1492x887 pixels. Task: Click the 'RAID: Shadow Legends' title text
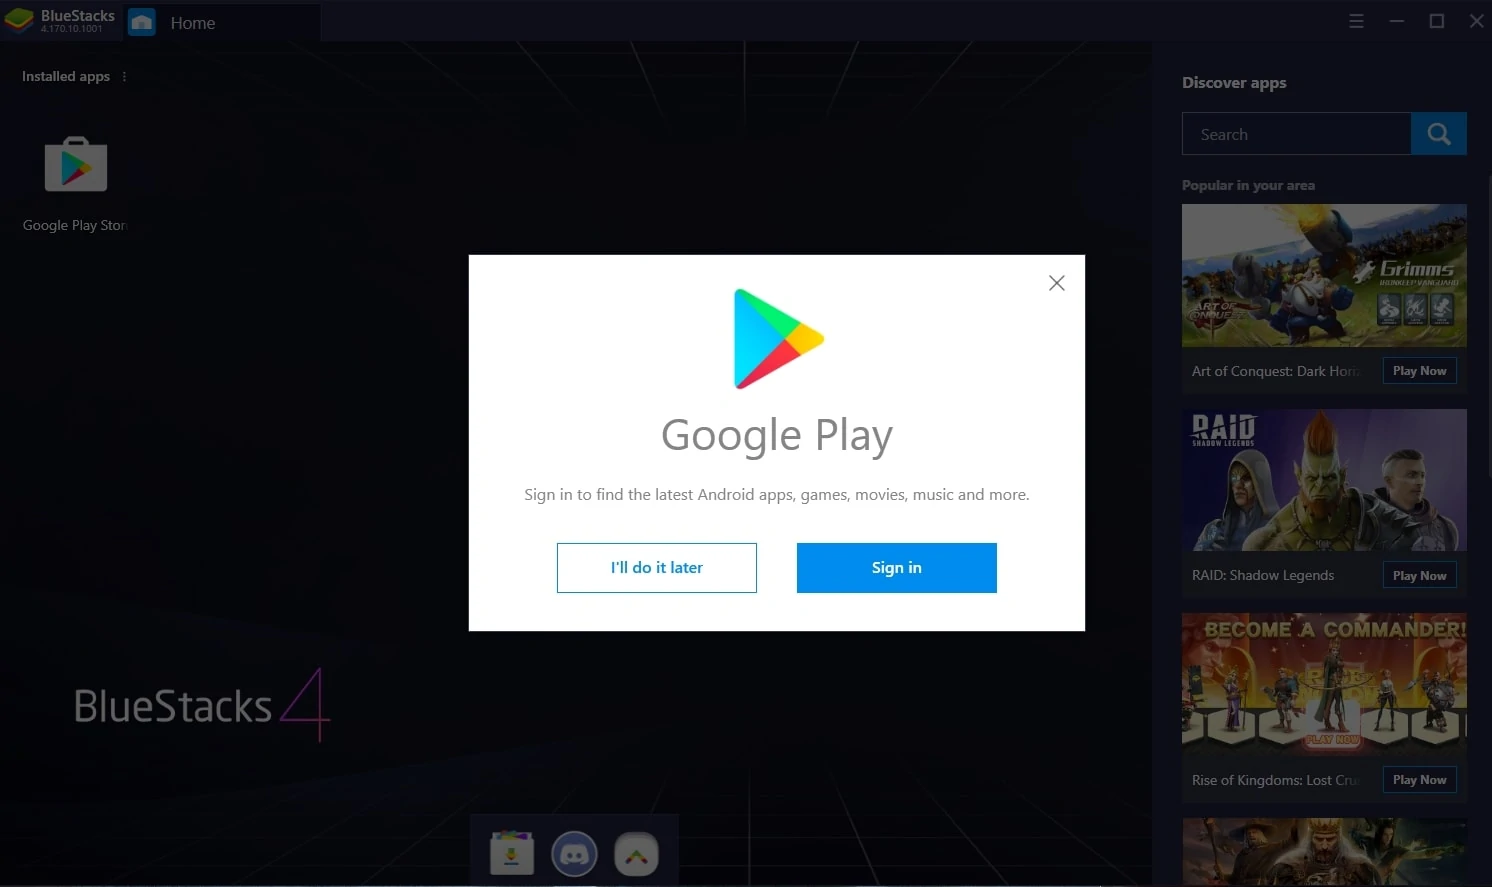click(x=1262, y=576)
